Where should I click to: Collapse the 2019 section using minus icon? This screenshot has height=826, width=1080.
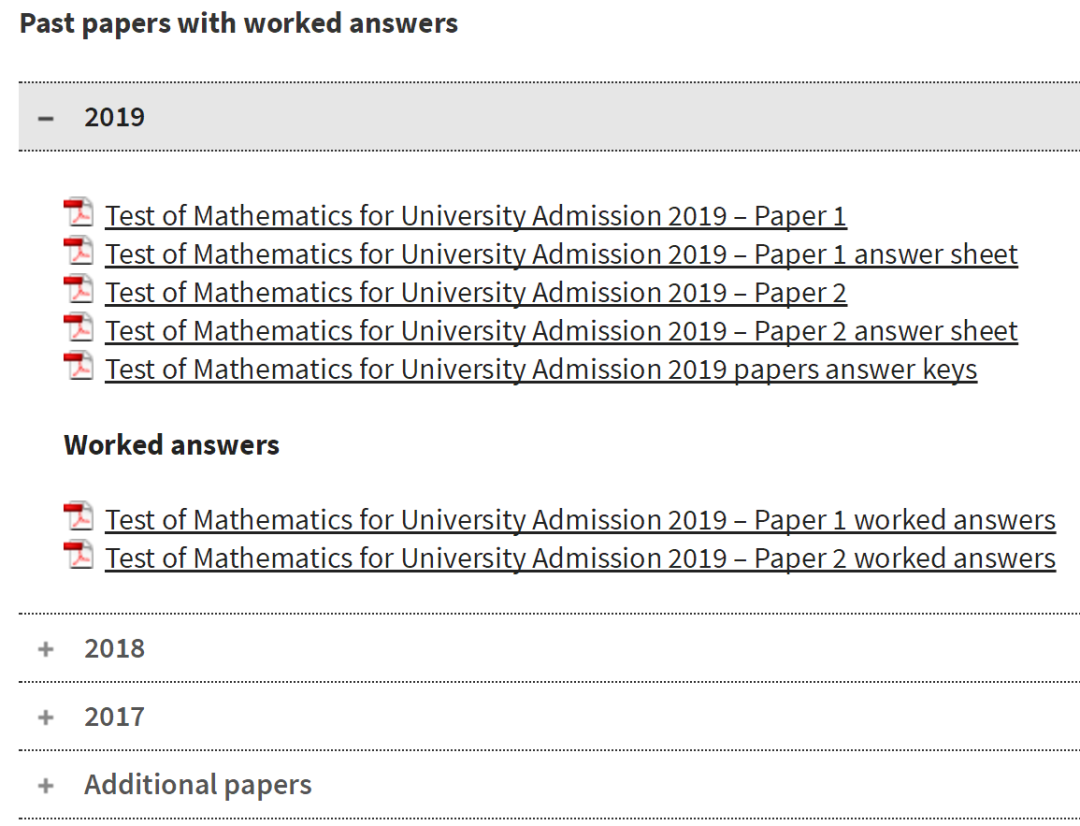(x=45, y=118)
